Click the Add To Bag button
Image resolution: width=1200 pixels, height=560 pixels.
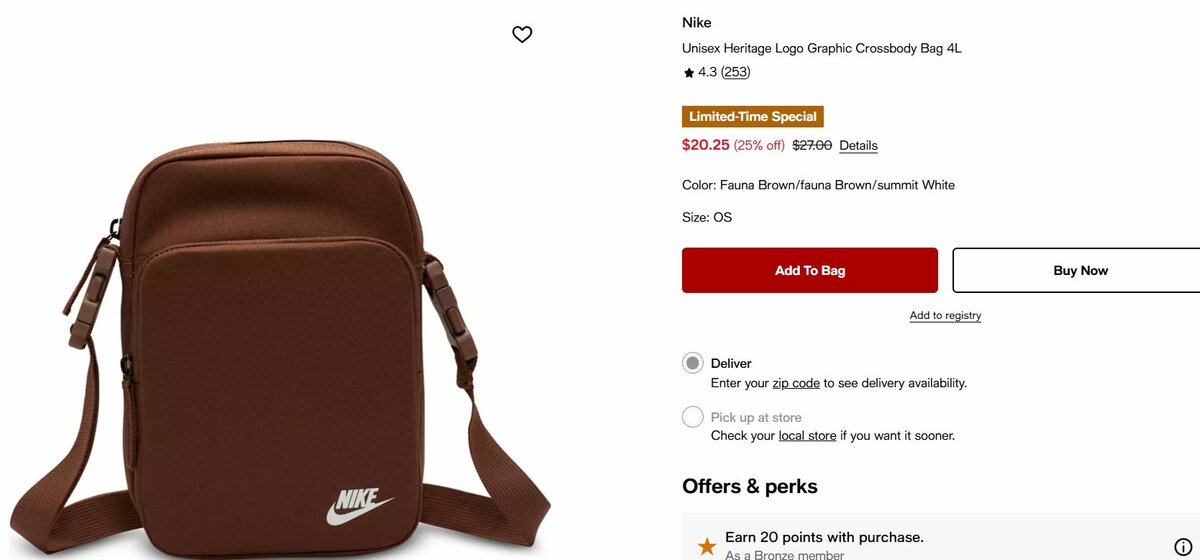coord(810,270)
